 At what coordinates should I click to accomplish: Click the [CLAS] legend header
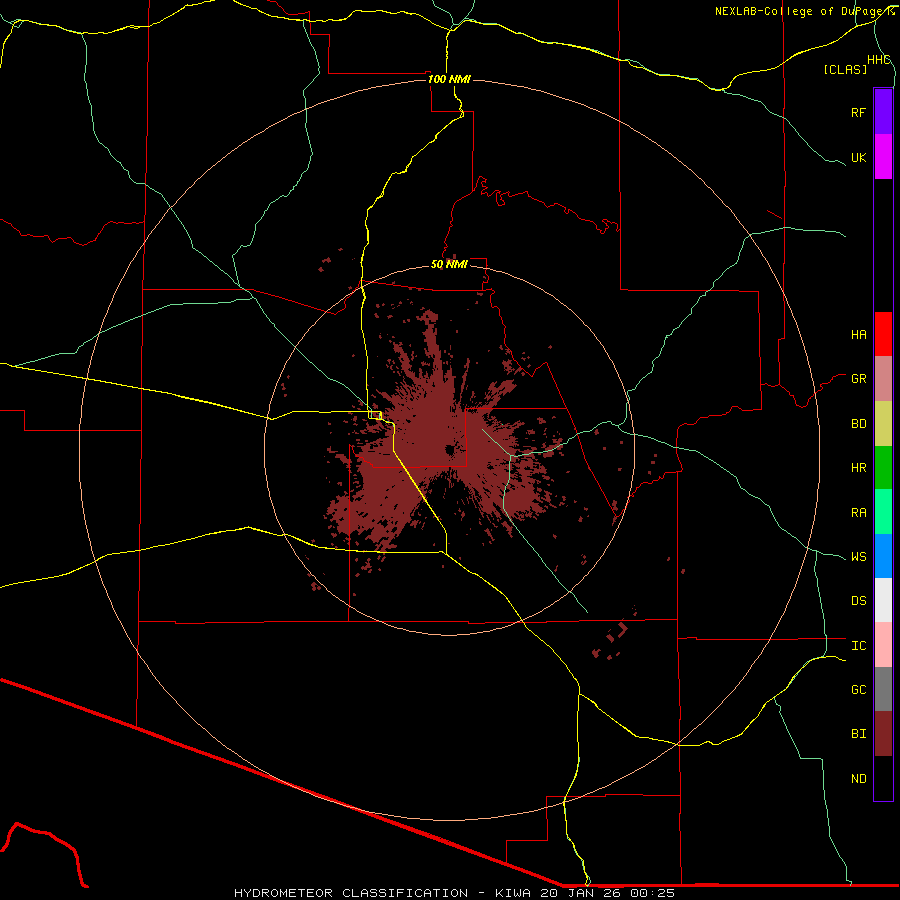pyautogui.click(x=845, y=69)
